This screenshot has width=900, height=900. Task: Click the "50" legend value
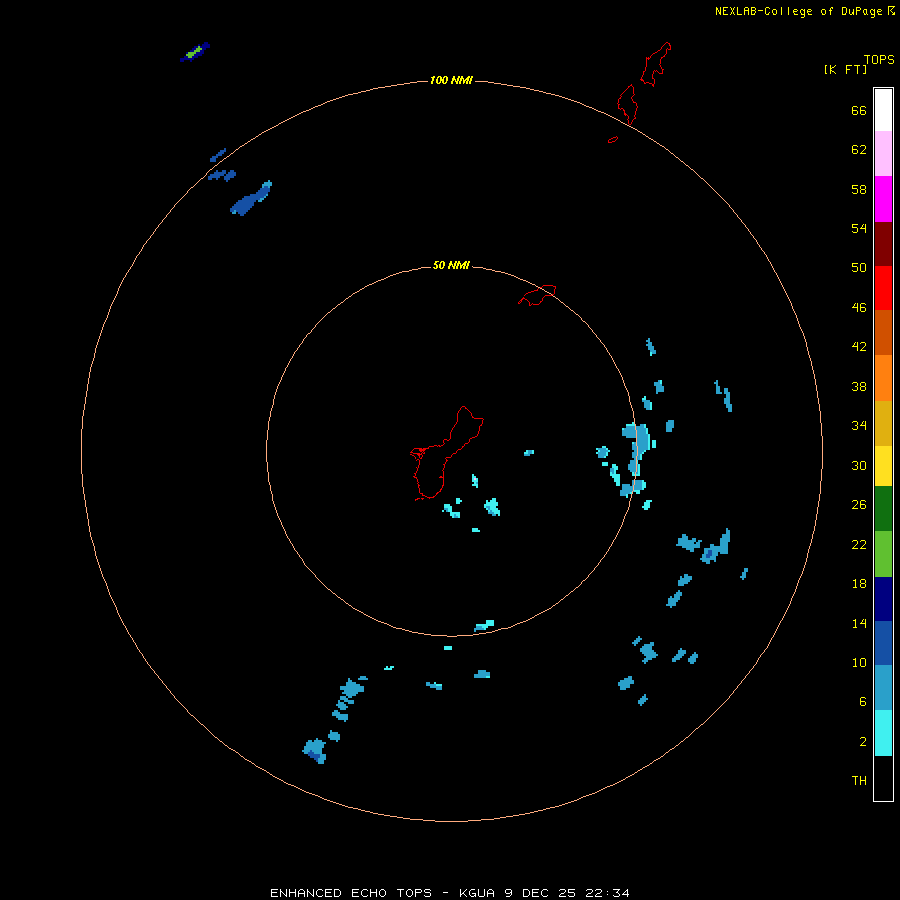(x=859, y=268)
